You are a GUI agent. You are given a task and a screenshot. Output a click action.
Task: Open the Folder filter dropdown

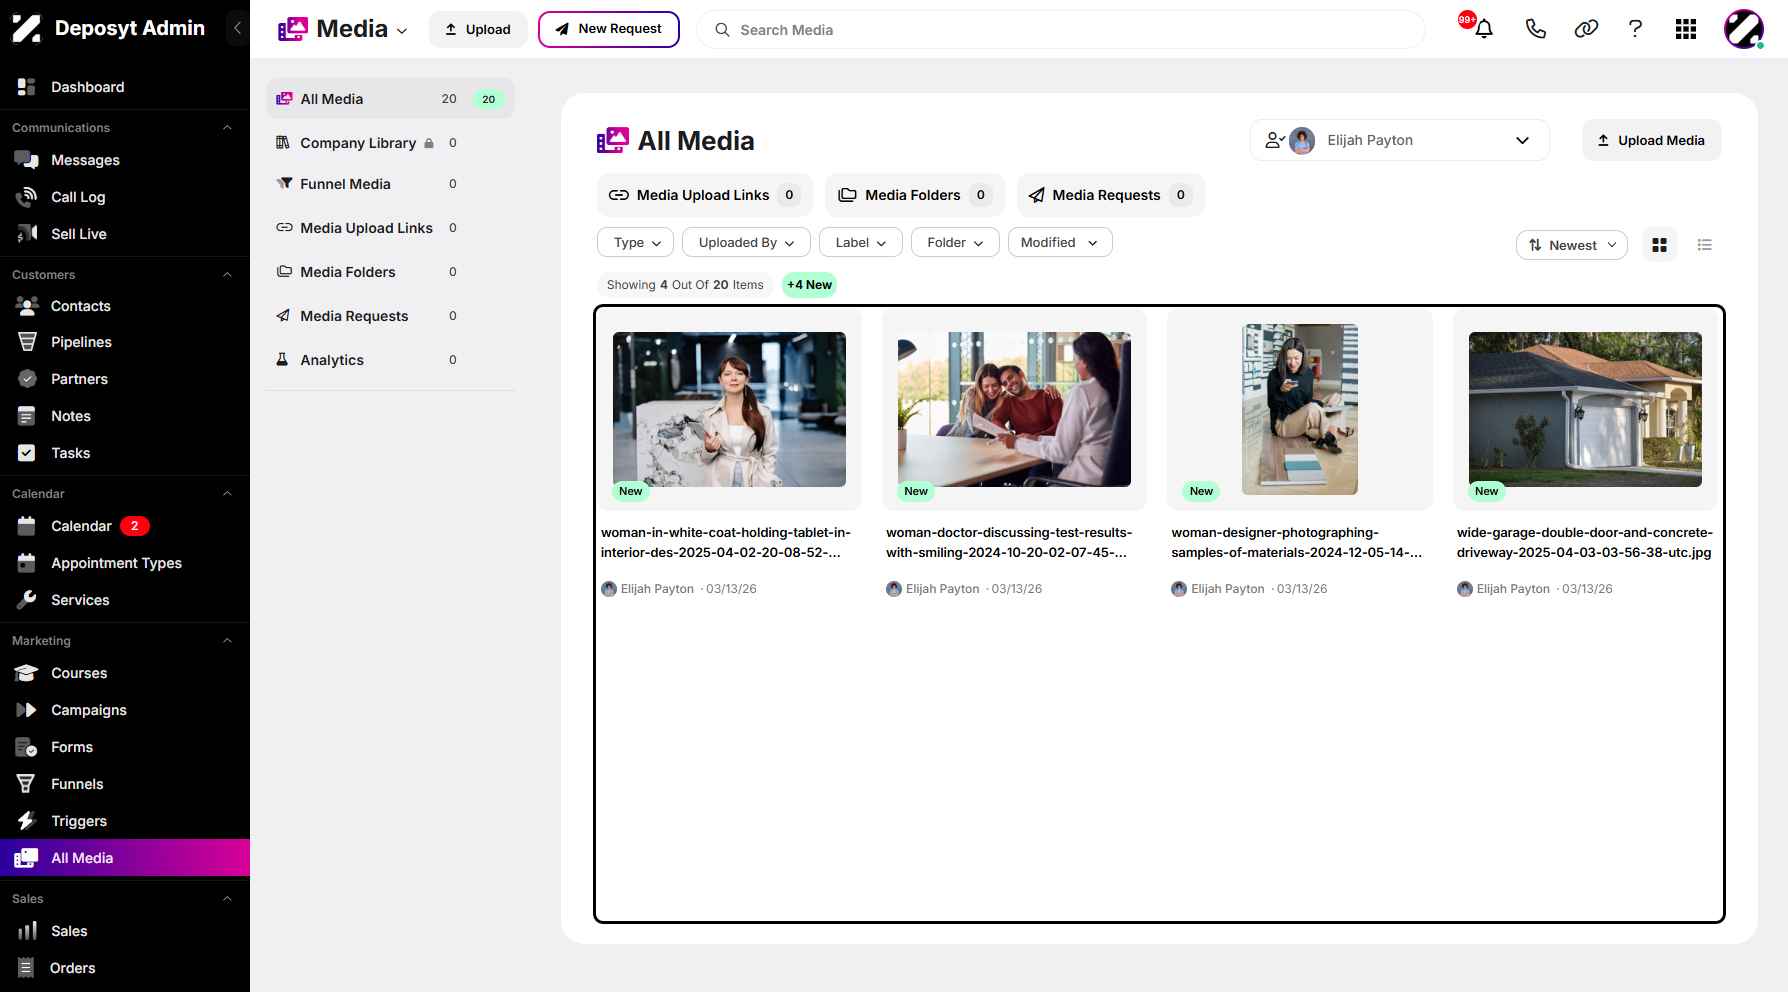(x=955, y=243)
